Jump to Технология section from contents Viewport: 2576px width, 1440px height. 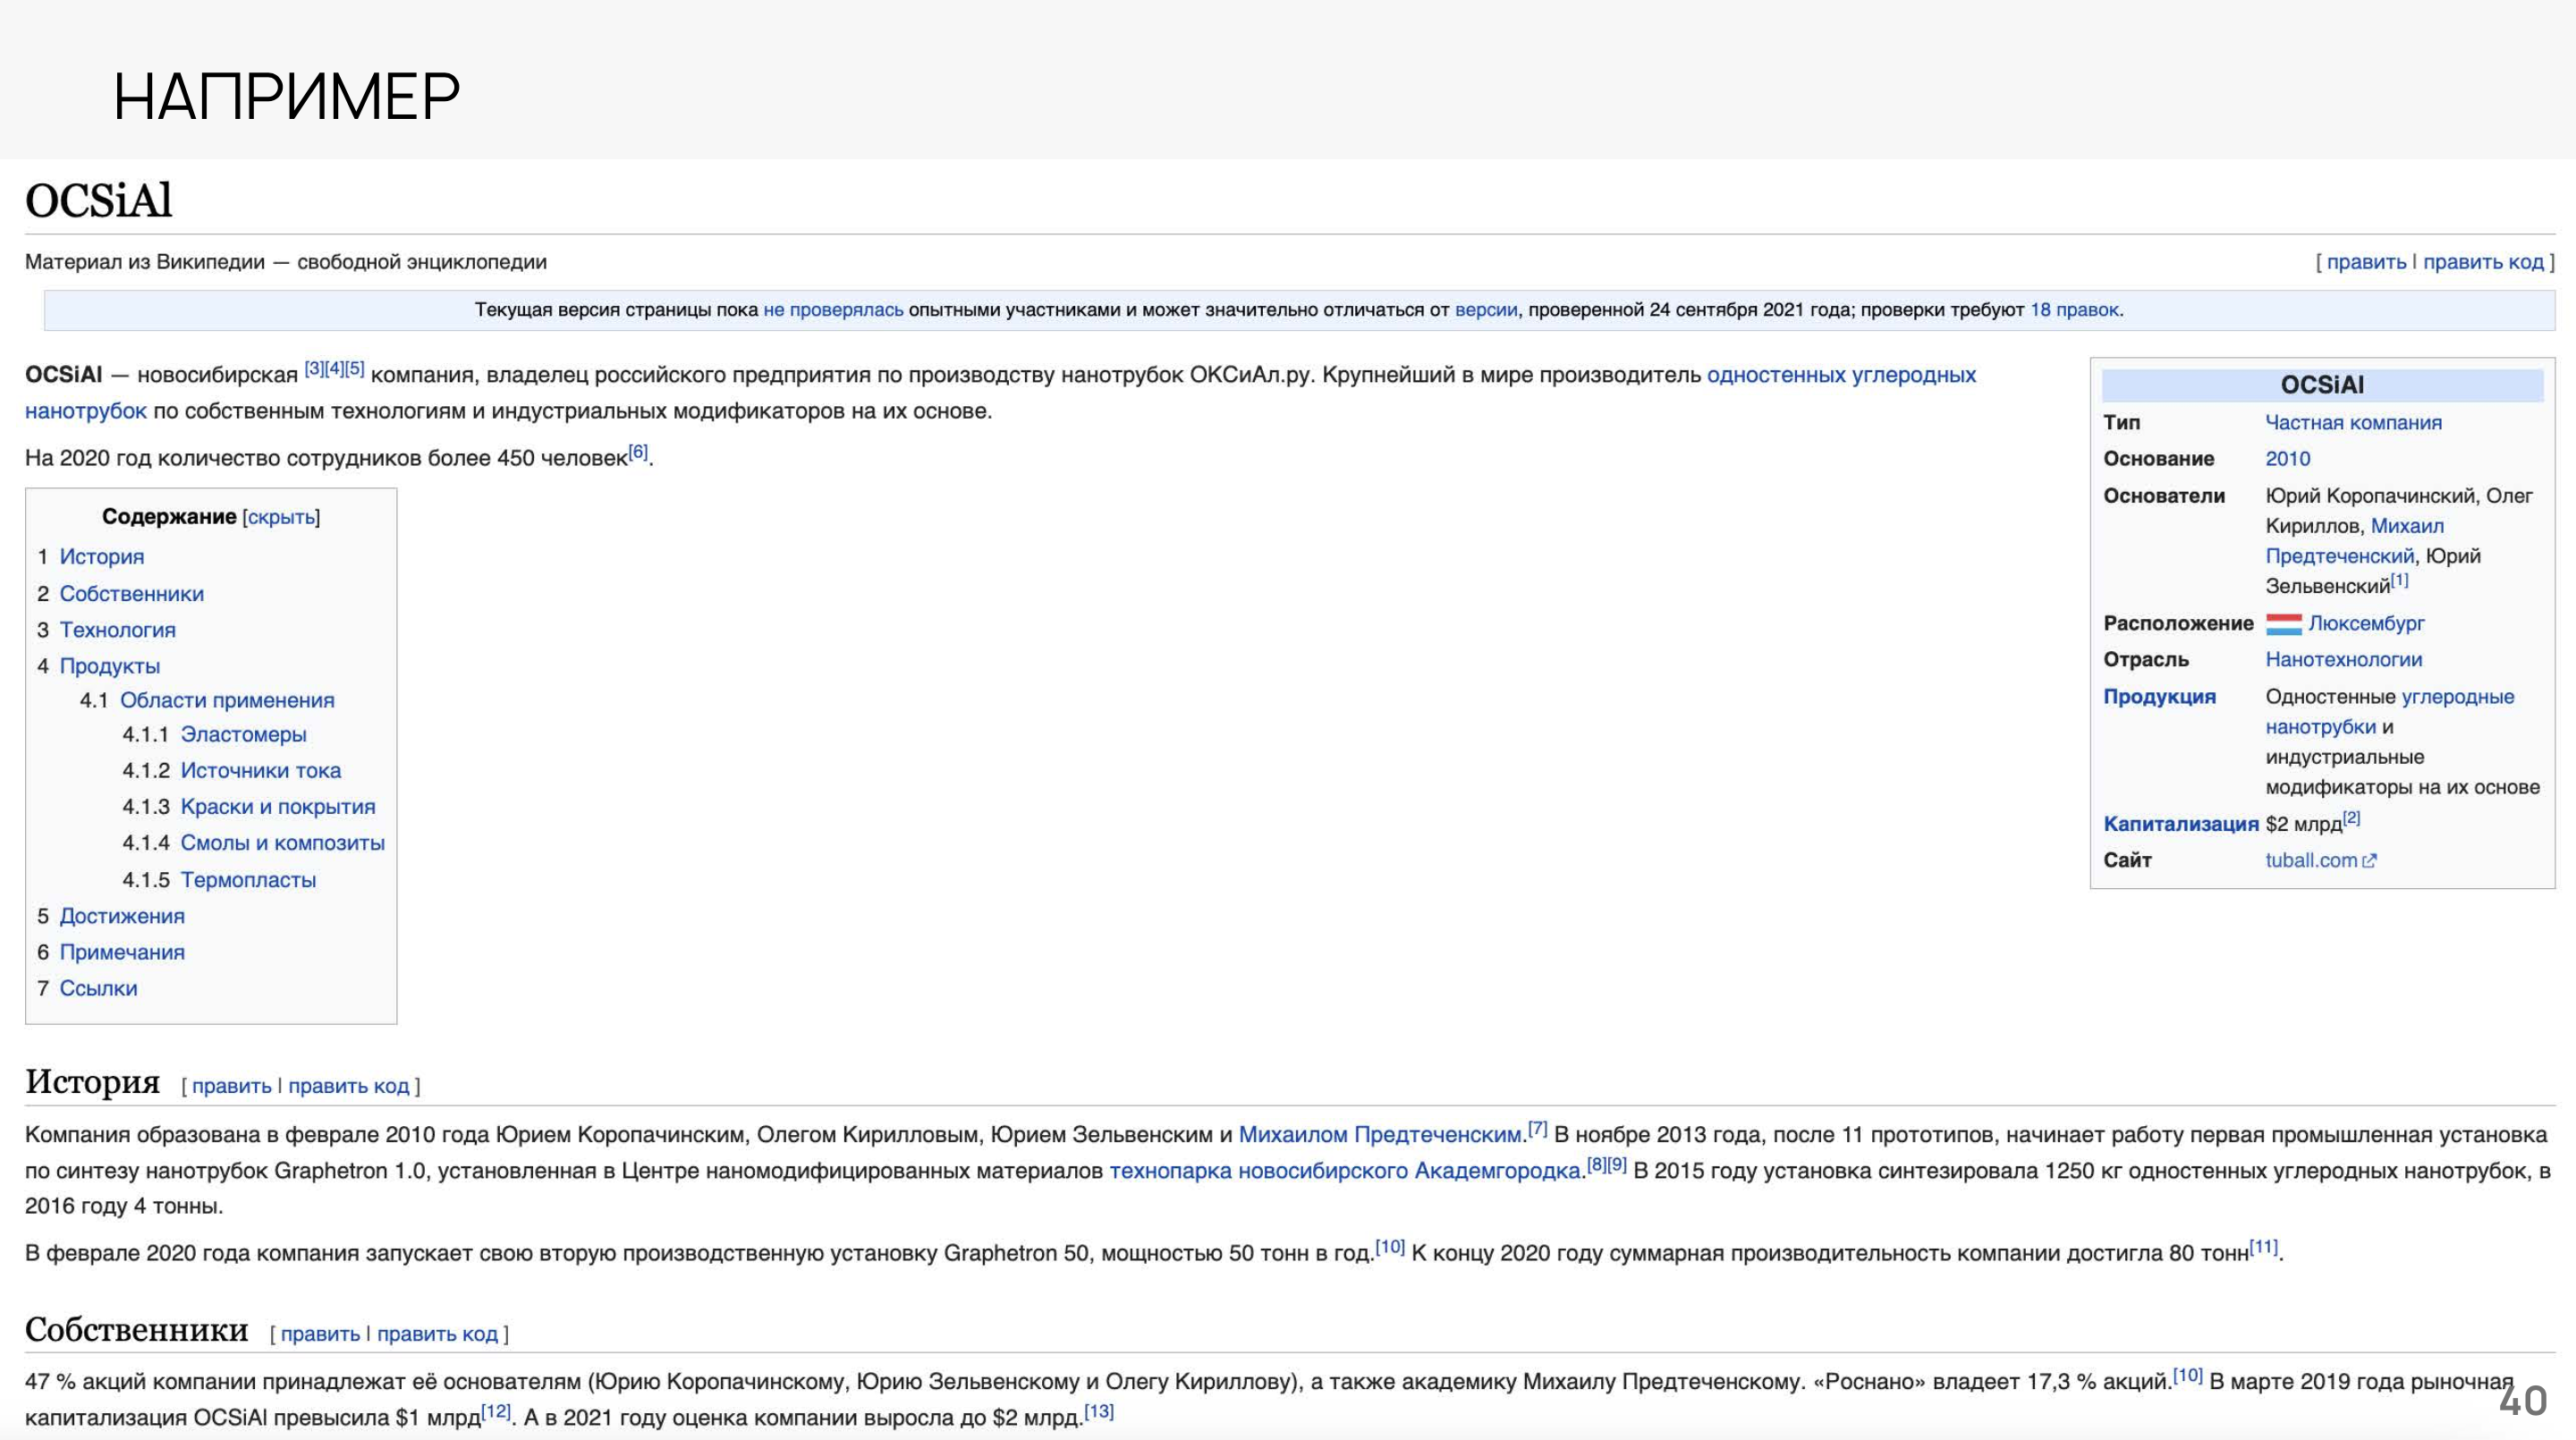118,630
